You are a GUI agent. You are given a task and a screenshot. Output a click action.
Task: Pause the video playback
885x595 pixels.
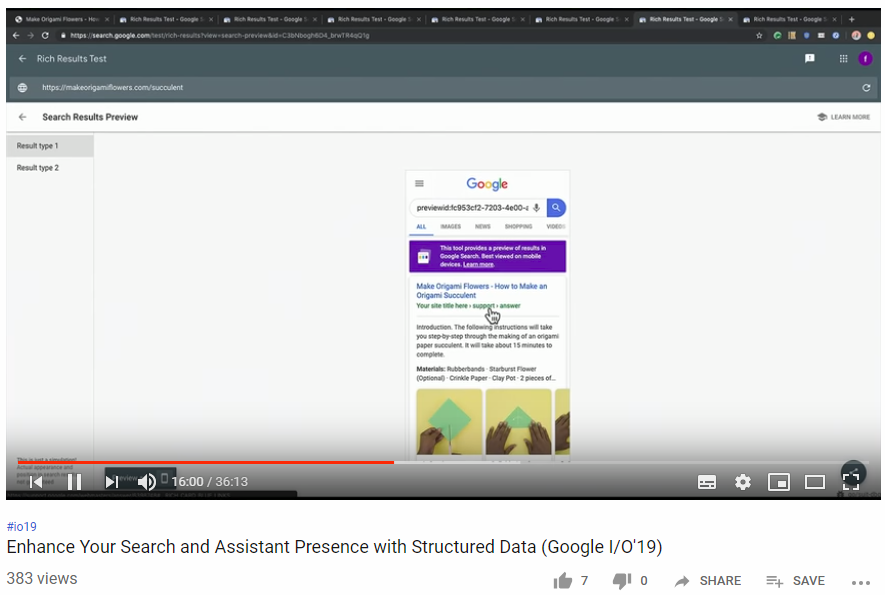[x=75, y=482]
